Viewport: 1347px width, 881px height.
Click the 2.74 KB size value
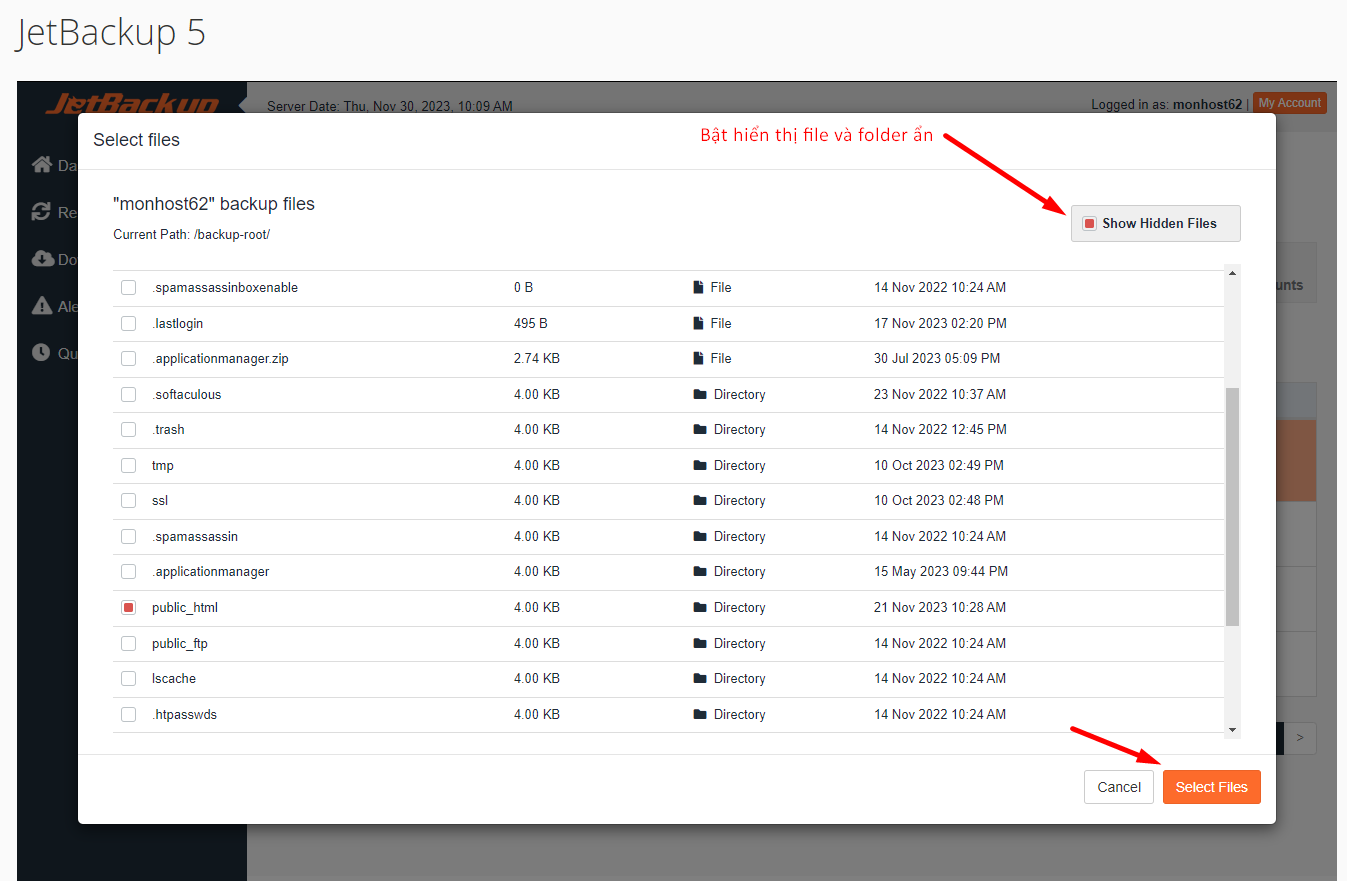537,358
